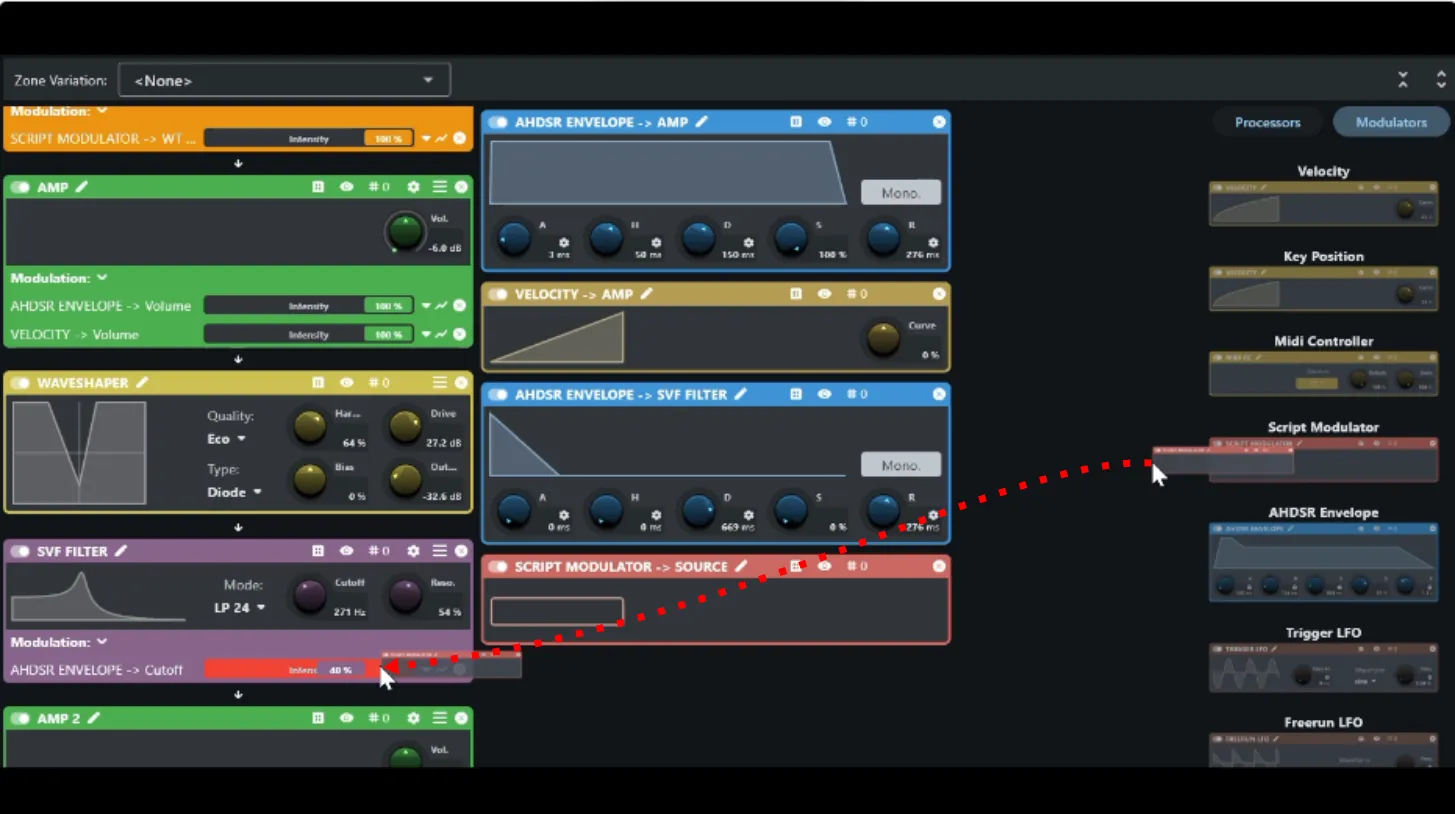Remove the AHDSR ENVELOPE -> AMP modulator
Image resolution: width=1455 pixels, height=814 pixels.
point(939,122)
